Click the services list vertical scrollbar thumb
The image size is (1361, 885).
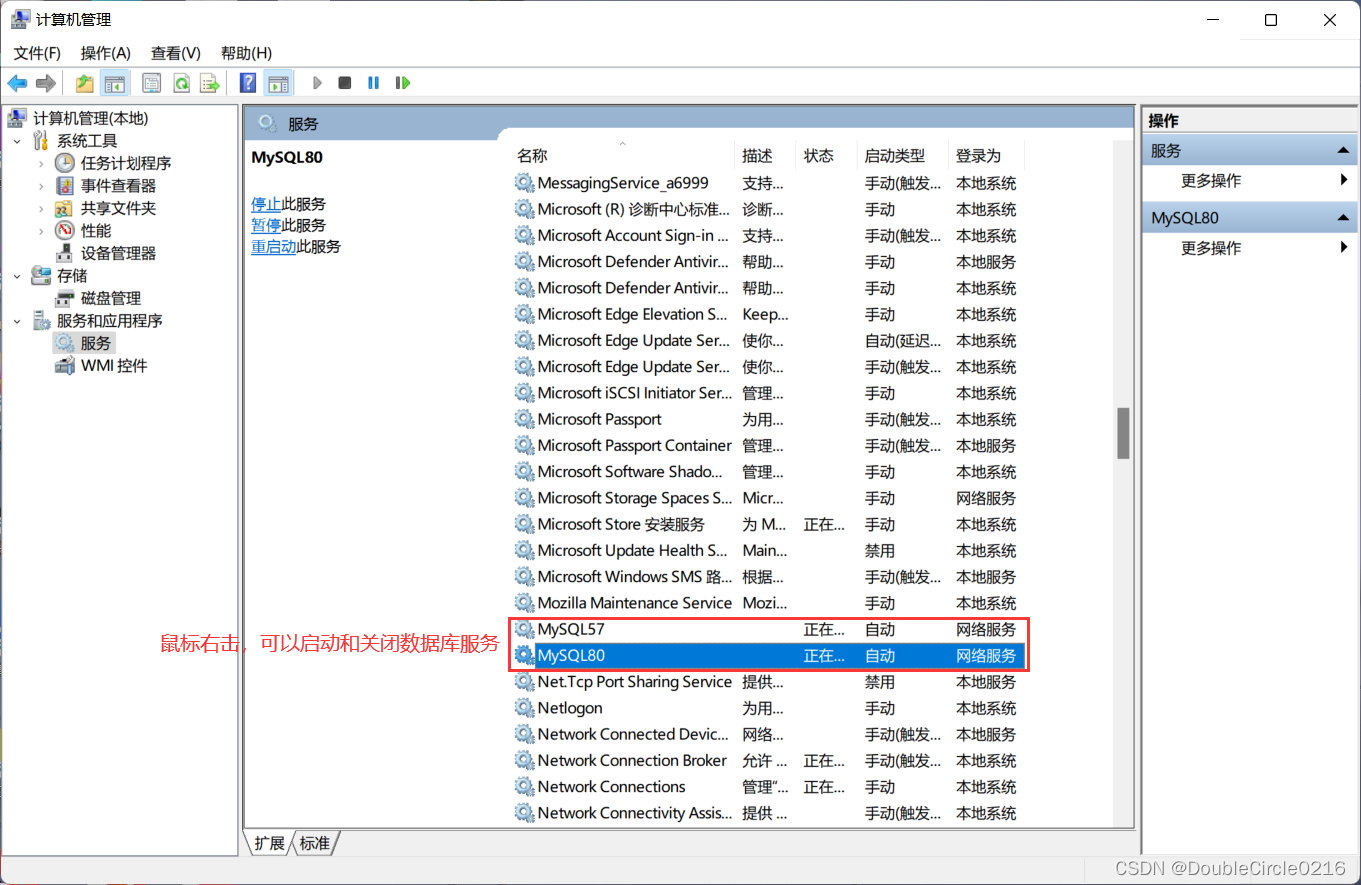click(1123, 432)
